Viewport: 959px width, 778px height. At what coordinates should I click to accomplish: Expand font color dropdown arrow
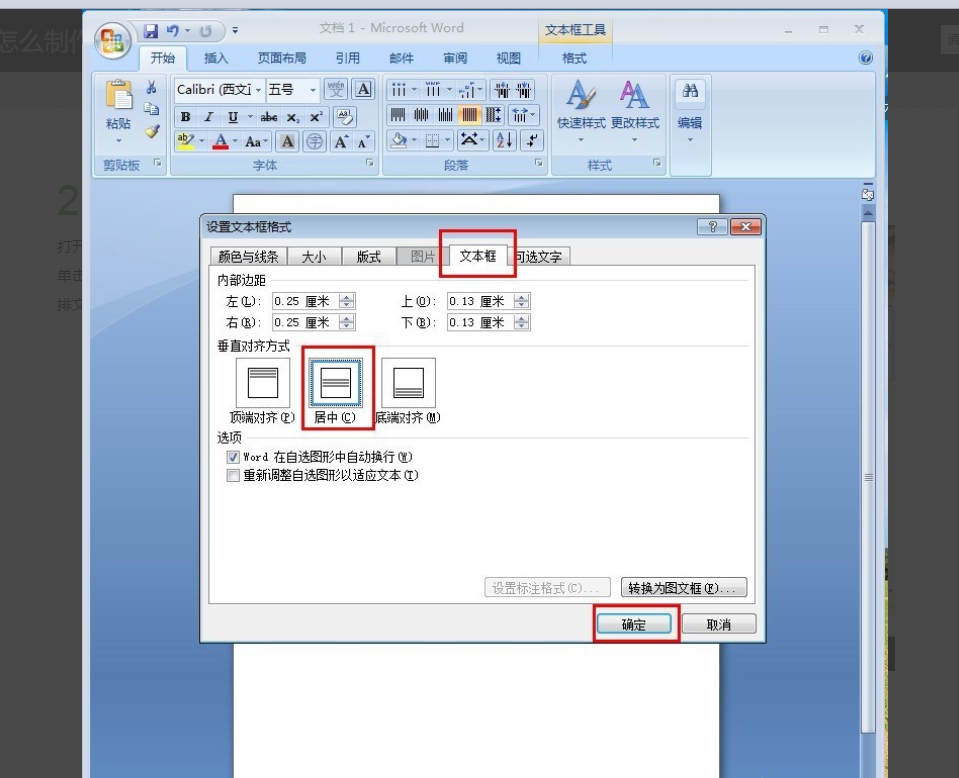pos(235,142)
